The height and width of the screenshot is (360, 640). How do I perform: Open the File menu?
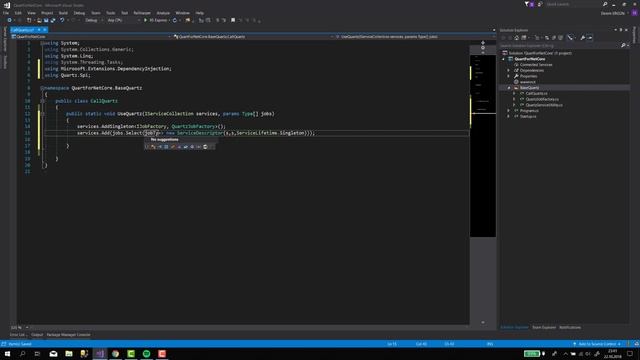click(x=6, y=13)
